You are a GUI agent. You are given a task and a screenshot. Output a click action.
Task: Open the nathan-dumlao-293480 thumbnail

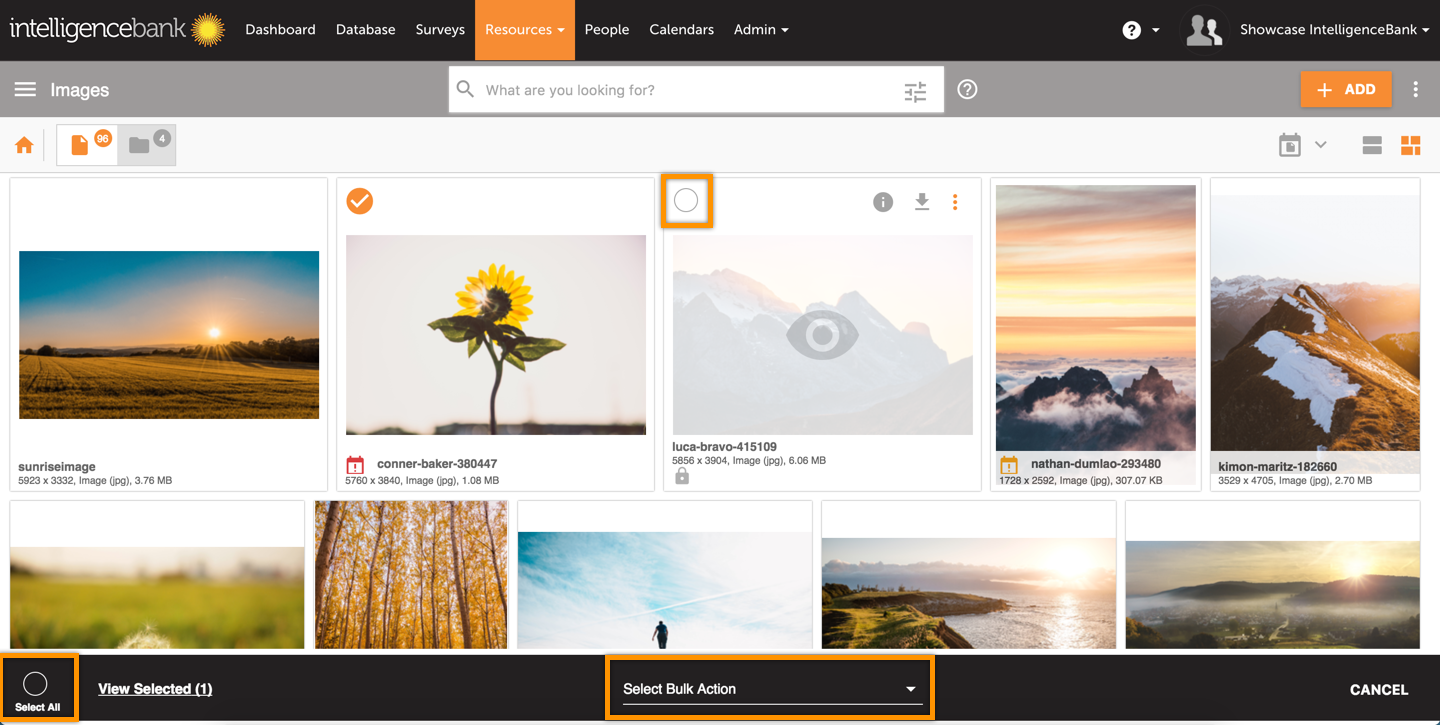[1096, 320]
